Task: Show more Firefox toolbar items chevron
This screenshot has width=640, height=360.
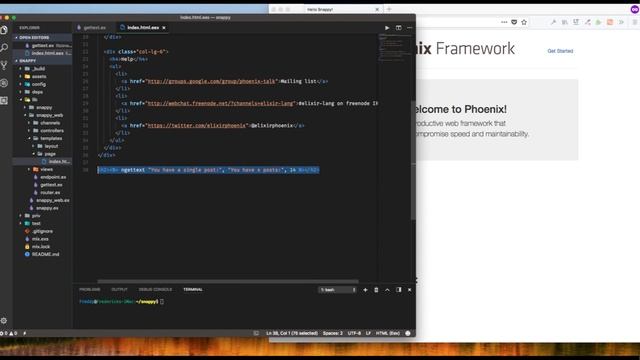Action: click(x=621, y=22)
